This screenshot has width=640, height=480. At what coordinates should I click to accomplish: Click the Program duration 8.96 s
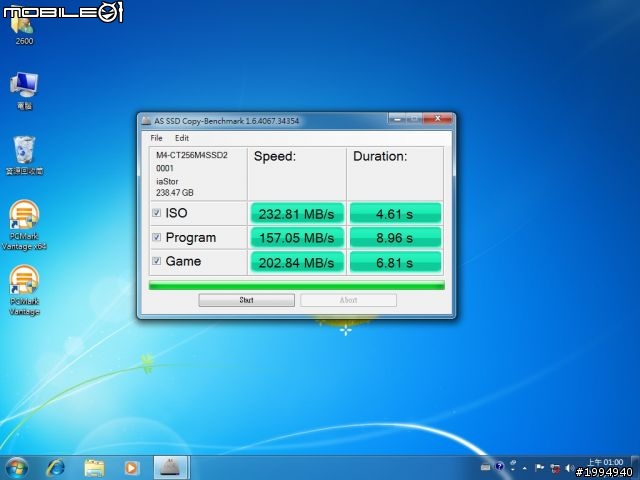click(x=395, y=238)
